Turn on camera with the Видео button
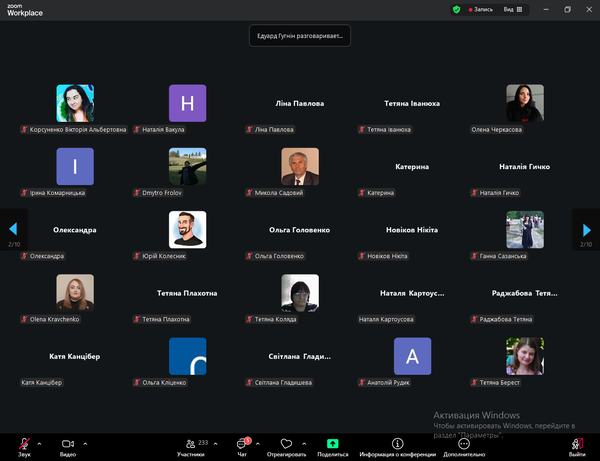 68,443
